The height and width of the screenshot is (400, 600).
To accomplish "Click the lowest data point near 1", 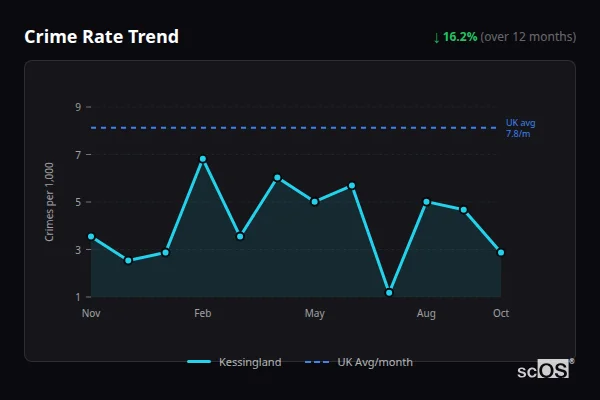I will (x=389, y=293).
